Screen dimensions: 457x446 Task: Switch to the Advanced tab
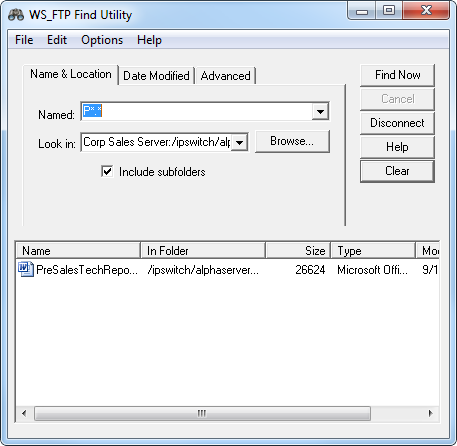tap(226, 76)
